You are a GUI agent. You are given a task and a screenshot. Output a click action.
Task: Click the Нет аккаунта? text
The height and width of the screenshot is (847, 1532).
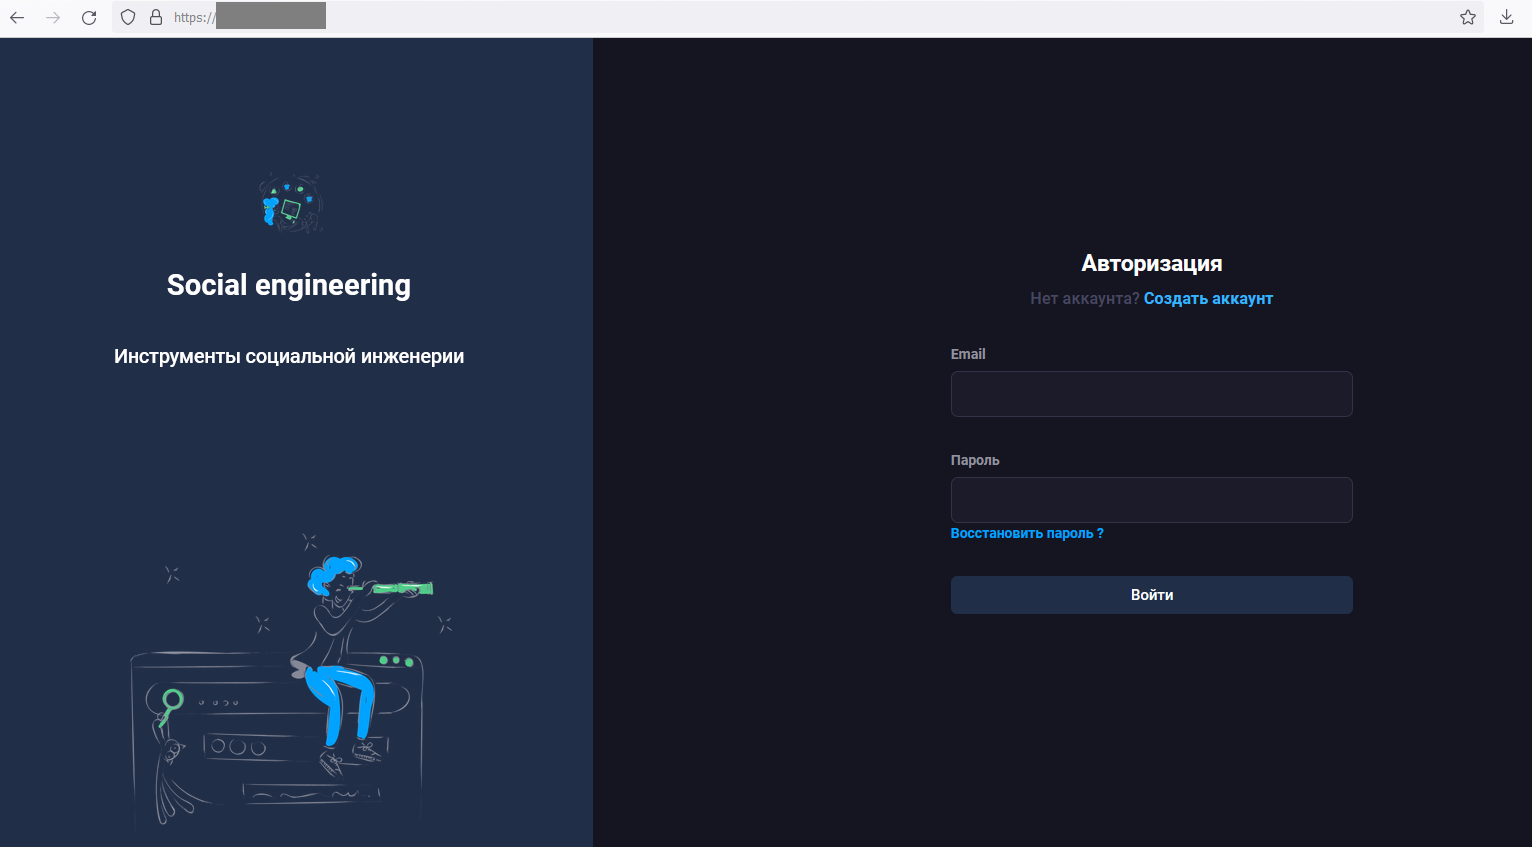click(x=1084, y=299)
